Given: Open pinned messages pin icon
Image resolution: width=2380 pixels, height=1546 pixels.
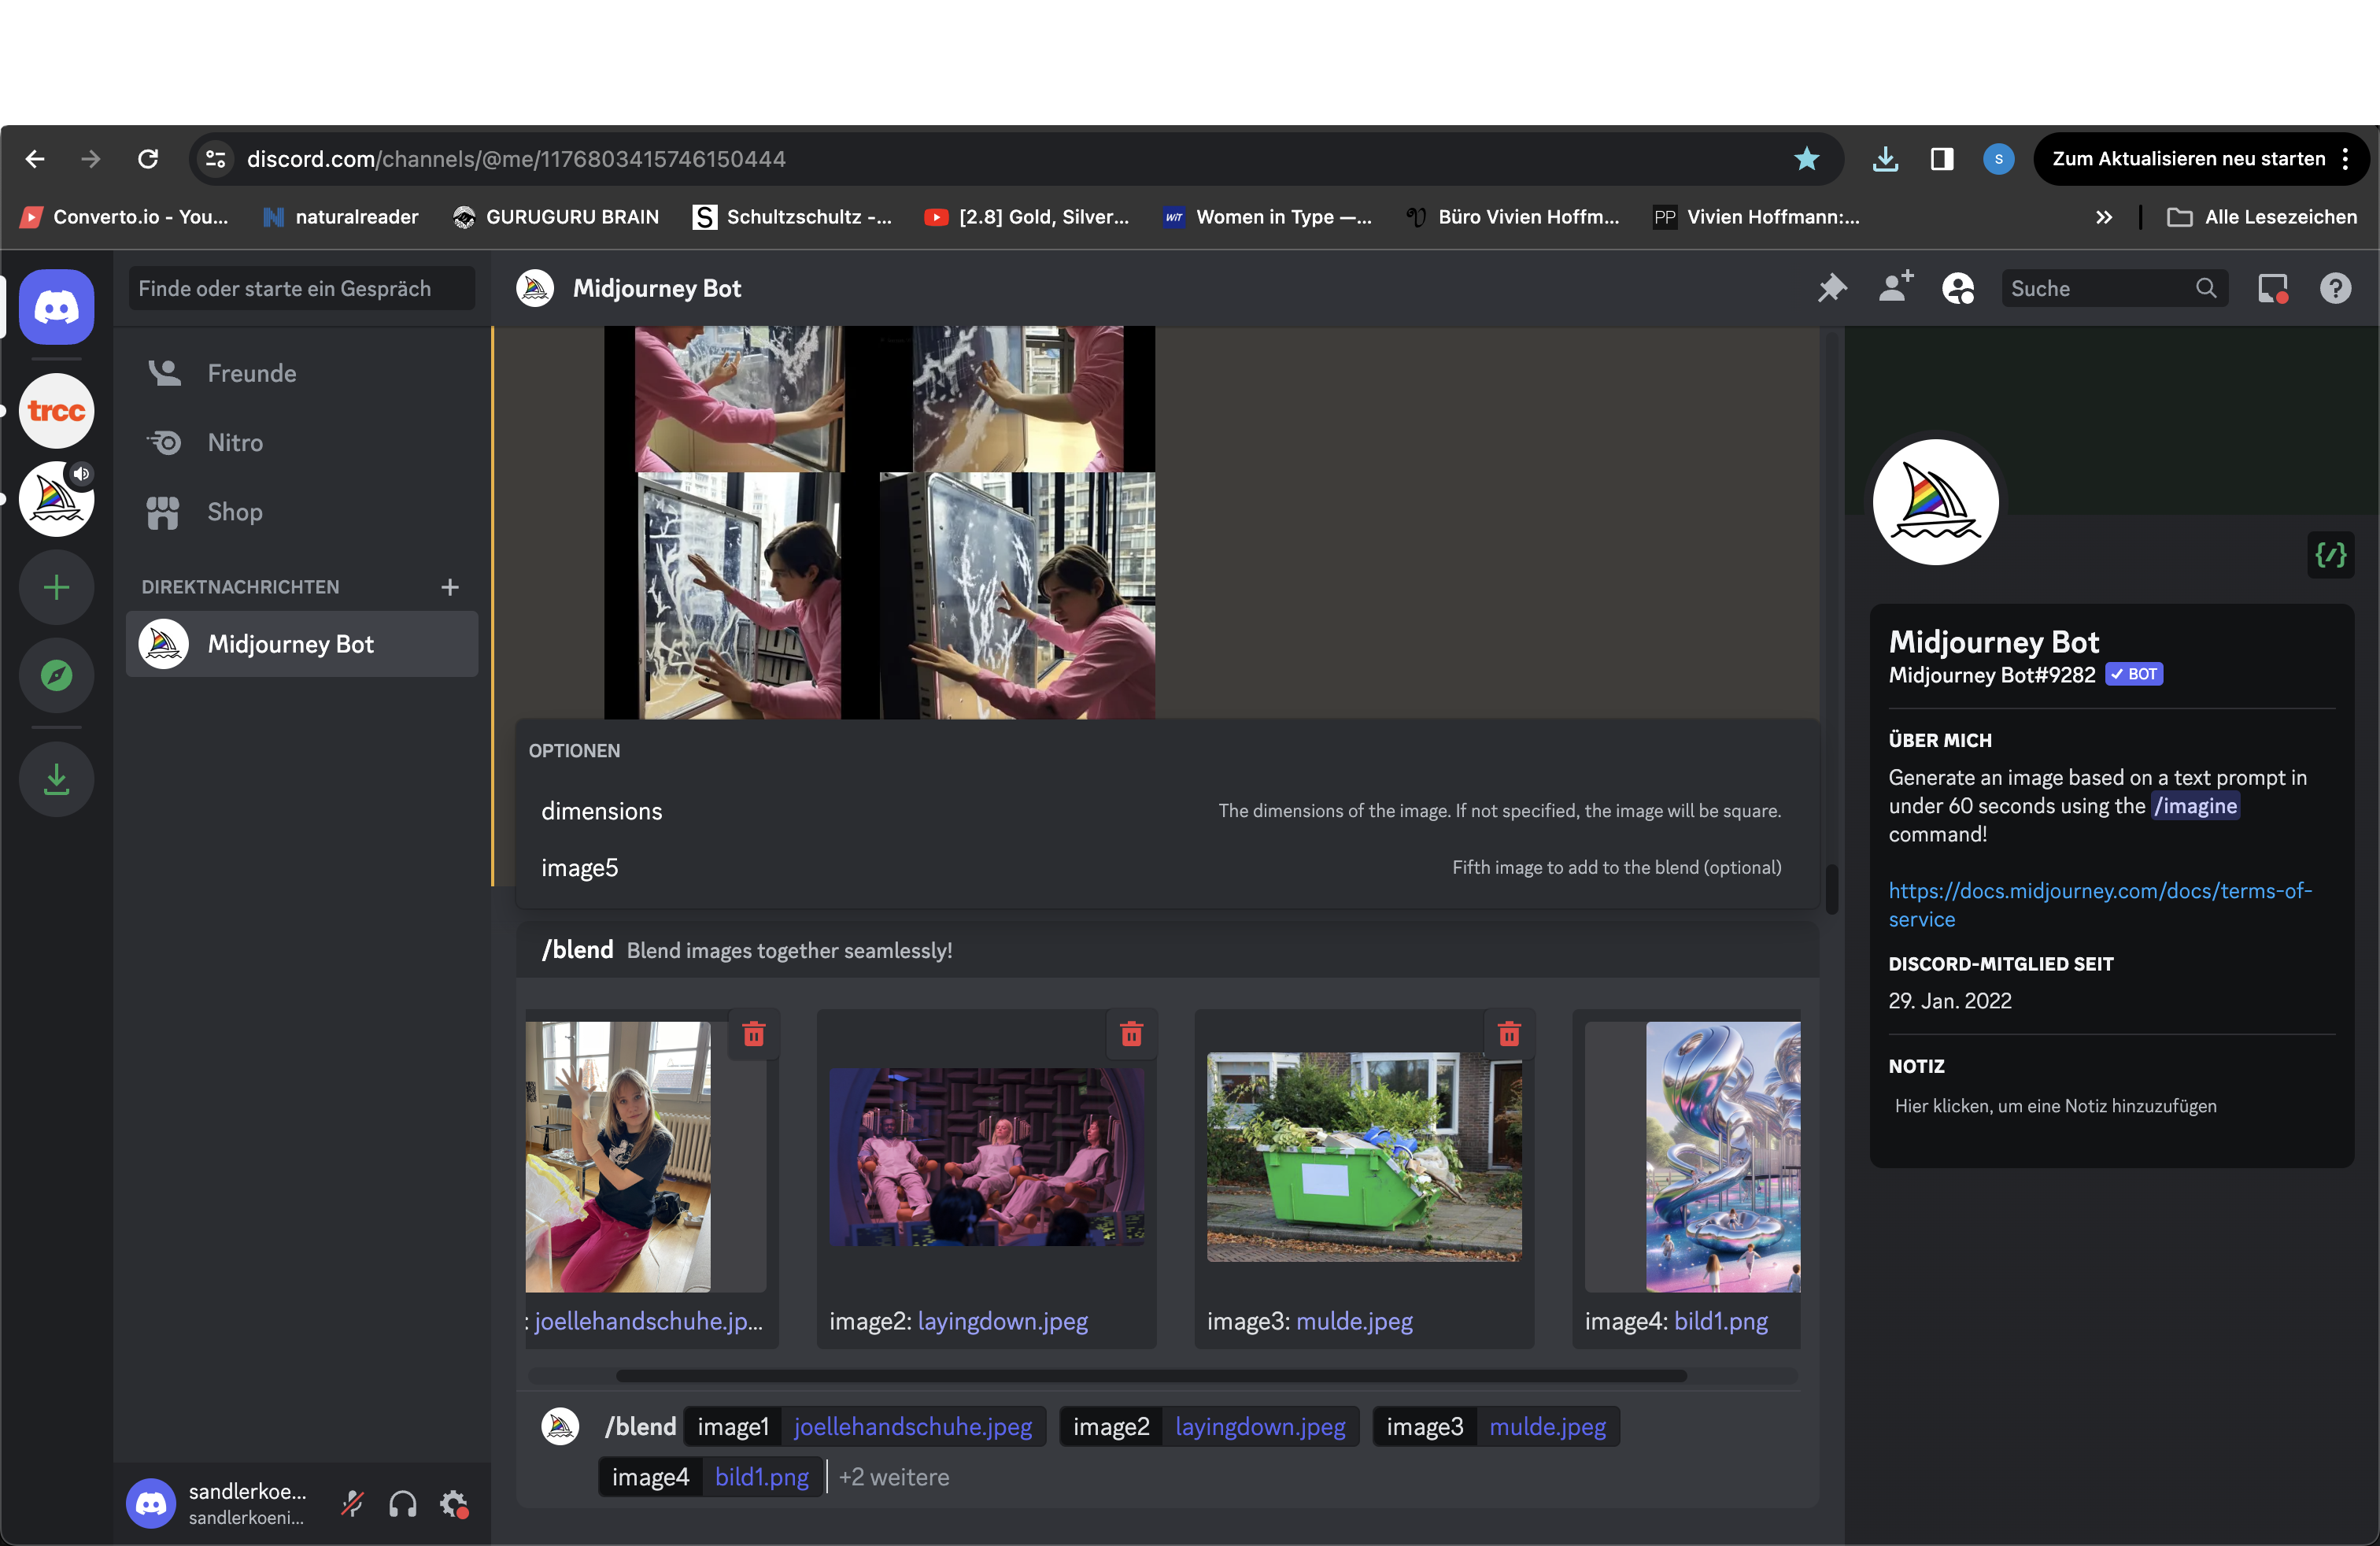Looking at the screenshot, I should [x=1832, y=288].
